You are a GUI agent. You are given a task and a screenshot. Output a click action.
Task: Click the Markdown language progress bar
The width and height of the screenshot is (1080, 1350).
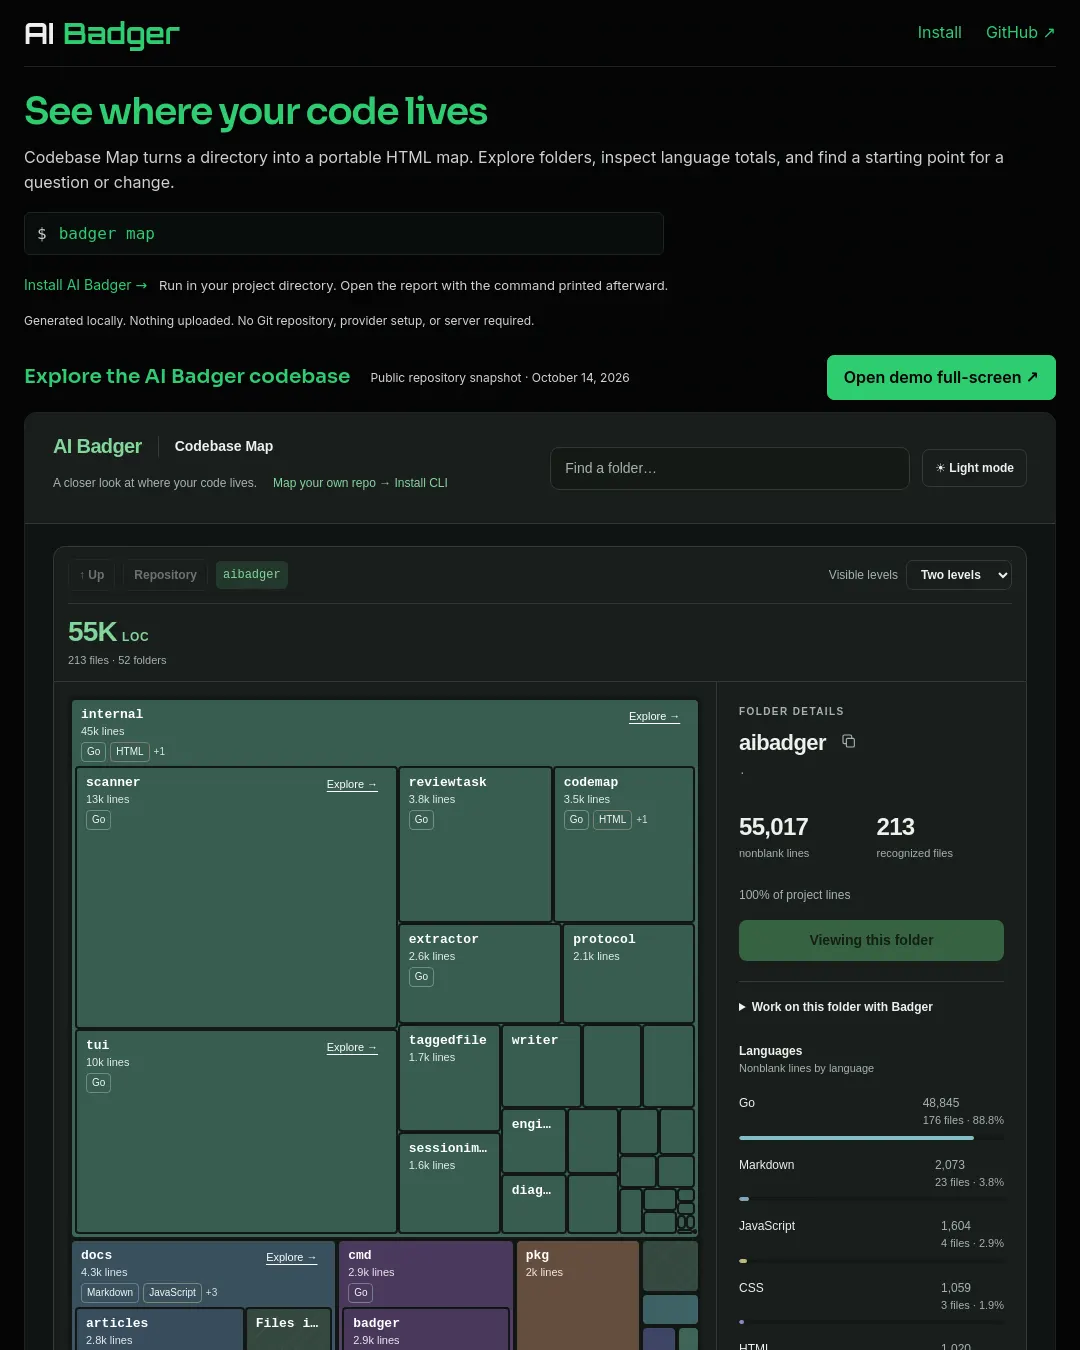[x=871, y=1199]
